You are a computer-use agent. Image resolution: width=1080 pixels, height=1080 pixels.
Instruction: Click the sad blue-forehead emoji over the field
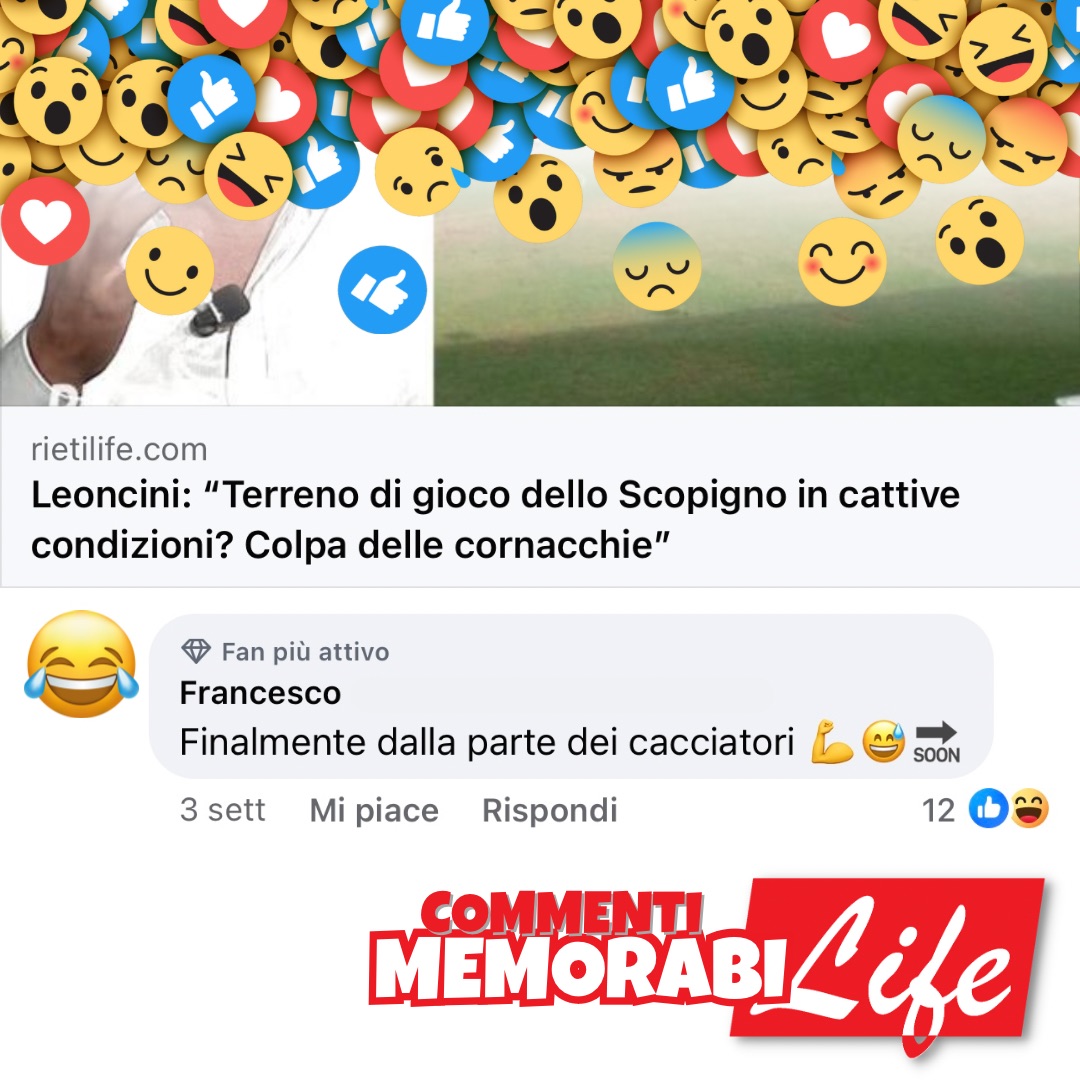tap(657, 266)
